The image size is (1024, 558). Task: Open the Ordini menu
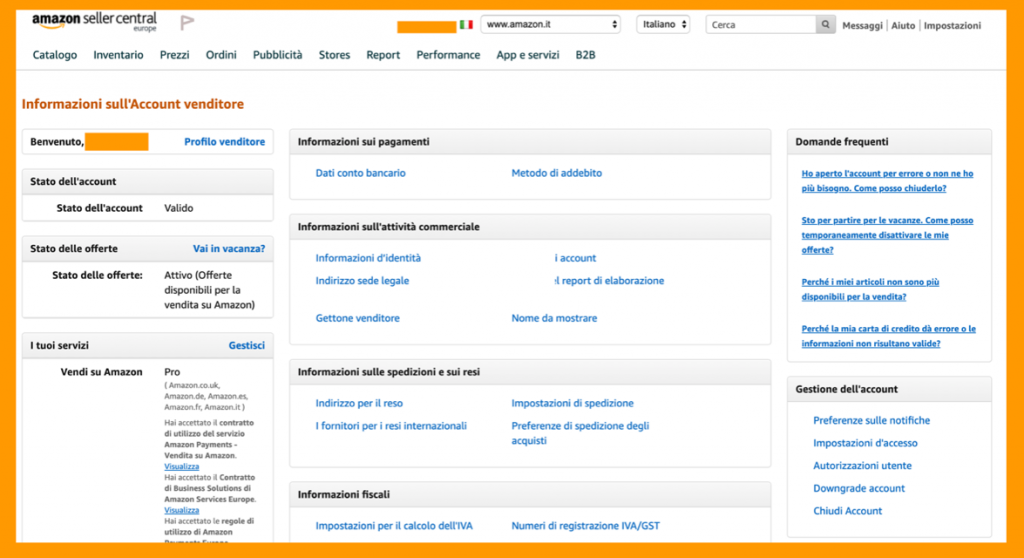point(221,55)
